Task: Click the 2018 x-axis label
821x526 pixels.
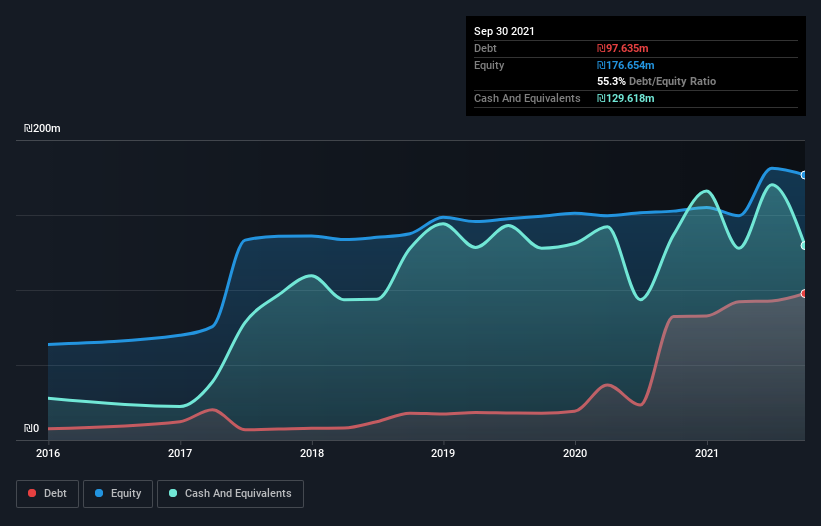Action: coord(312,453)
